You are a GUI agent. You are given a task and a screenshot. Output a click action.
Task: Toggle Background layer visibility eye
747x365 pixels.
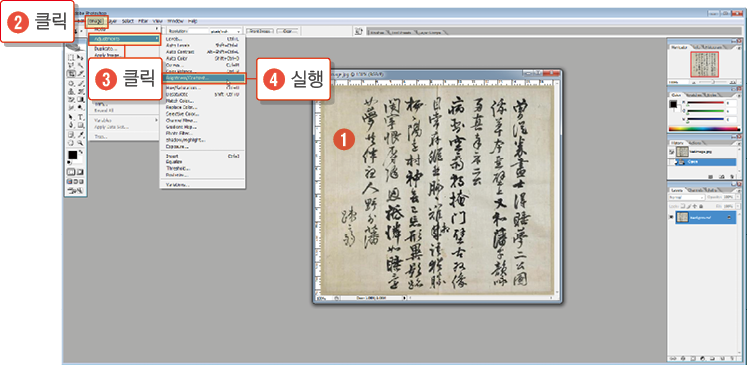pos(671,217)
